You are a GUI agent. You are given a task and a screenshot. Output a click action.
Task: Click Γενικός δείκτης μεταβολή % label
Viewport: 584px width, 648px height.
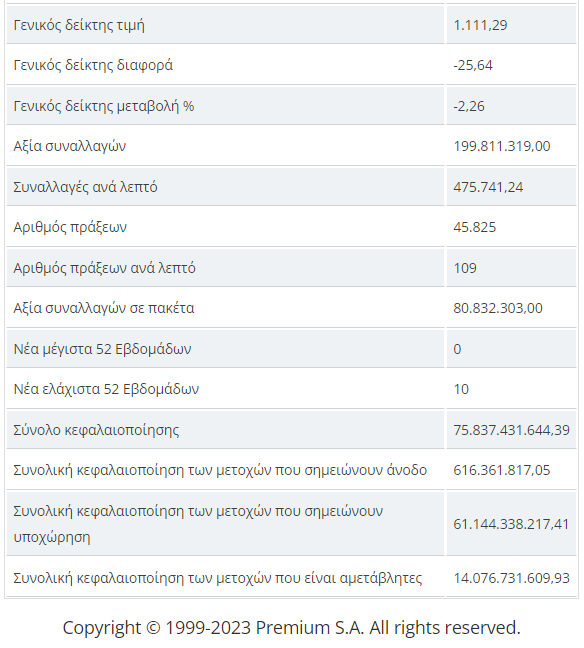tap(104, 106)
